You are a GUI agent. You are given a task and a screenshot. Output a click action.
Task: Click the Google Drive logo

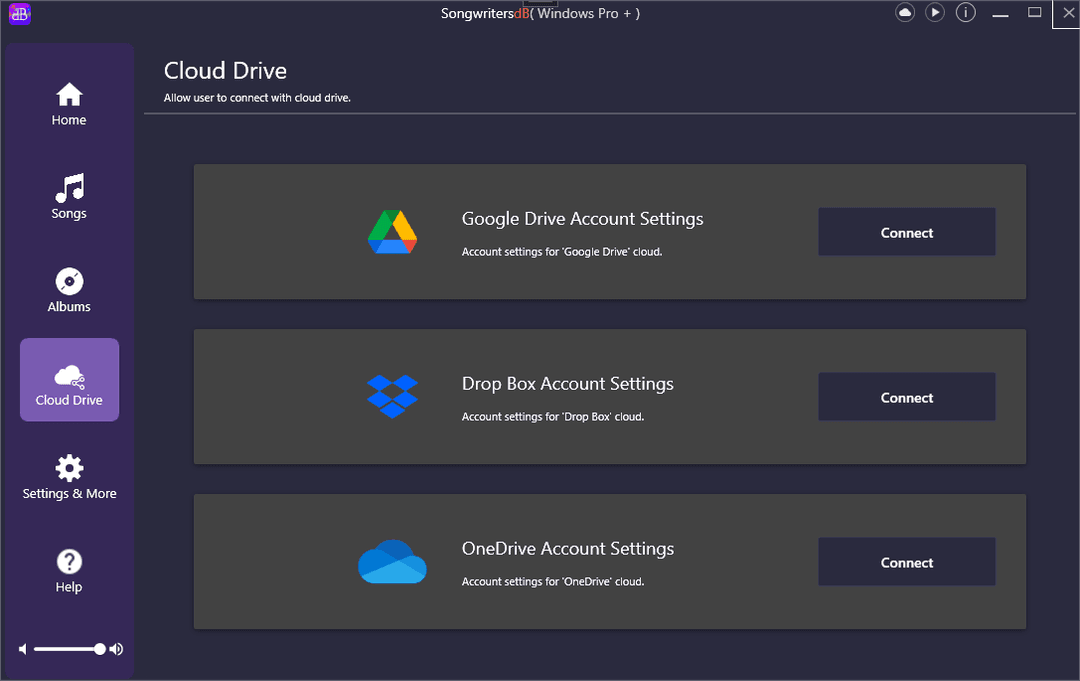click(x=392, y=232)
